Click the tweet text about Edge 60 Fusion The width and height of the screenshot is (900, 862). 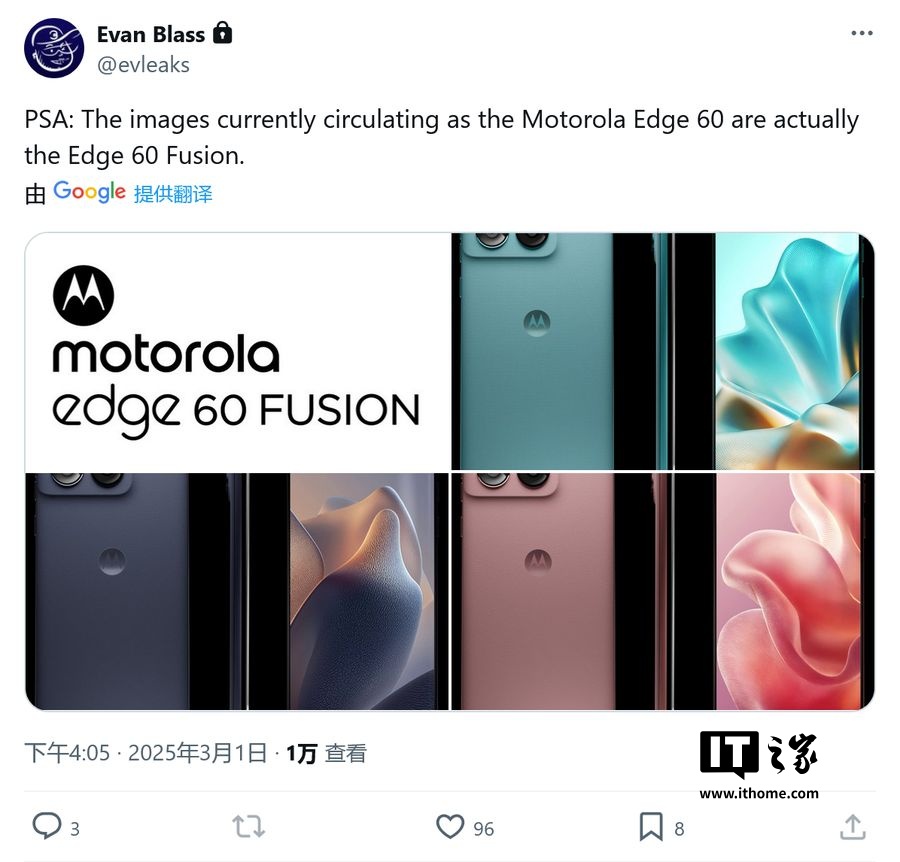tap(441, 138)
